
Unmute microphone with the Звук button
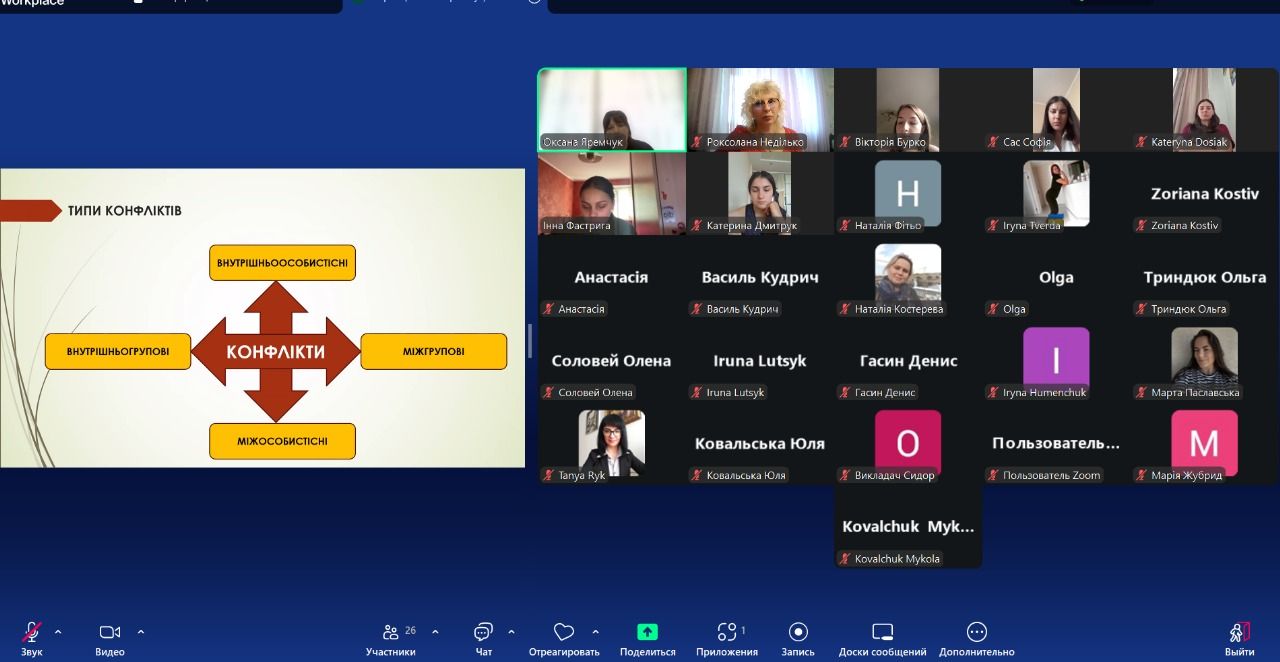point(32,633)
